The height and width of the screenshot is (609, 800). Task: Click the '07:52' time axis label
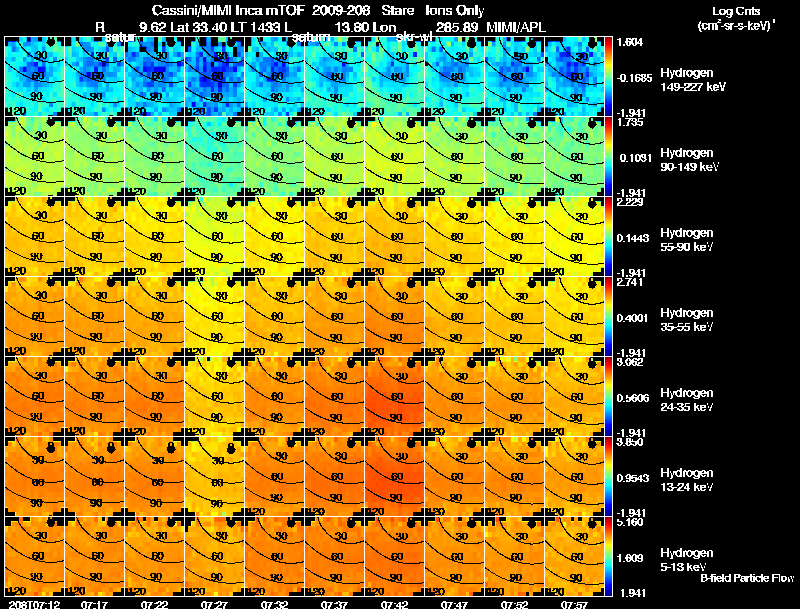[x=514, y=604]
